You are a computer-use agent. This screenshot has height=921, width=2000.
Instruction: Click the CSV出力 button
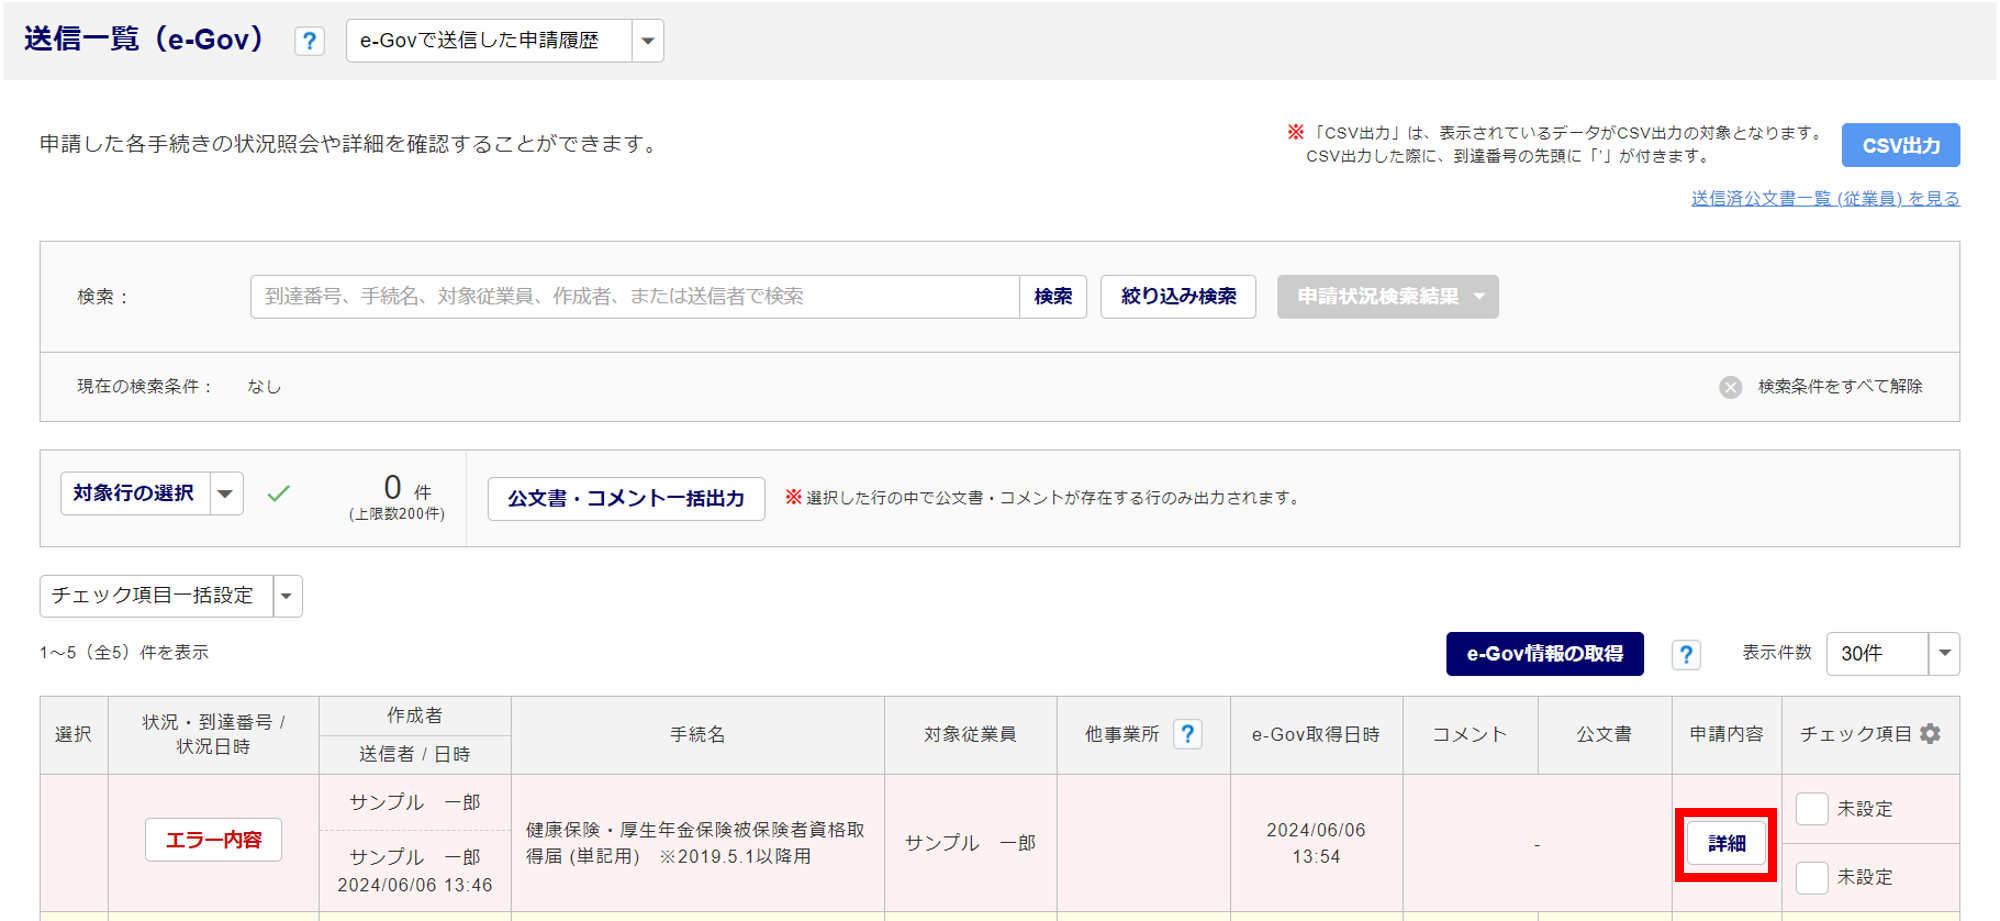1900,146
